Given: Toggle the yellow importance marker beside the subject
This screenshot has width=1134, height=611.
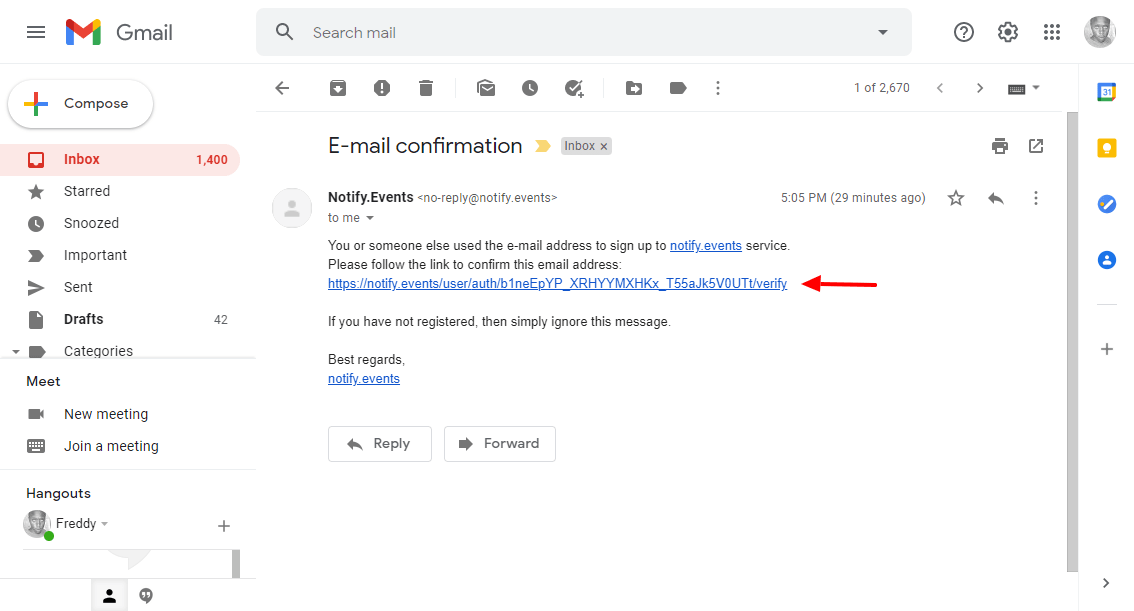Looking at the screenshot, I should click(542, 146).
